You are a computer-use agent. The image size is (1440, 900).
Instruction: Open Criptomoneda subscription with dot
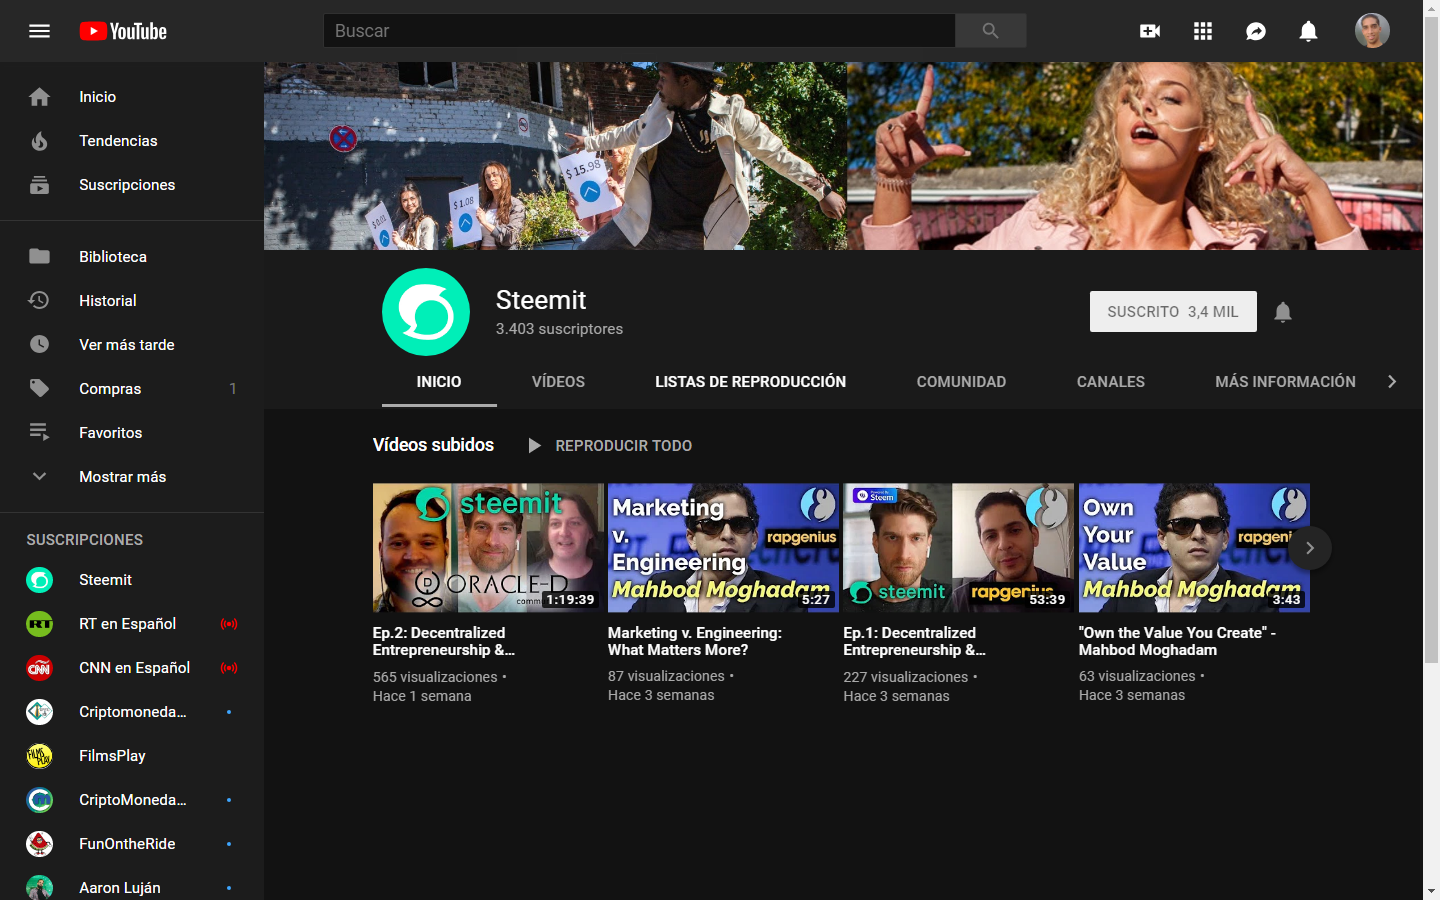tap(132, 712)
